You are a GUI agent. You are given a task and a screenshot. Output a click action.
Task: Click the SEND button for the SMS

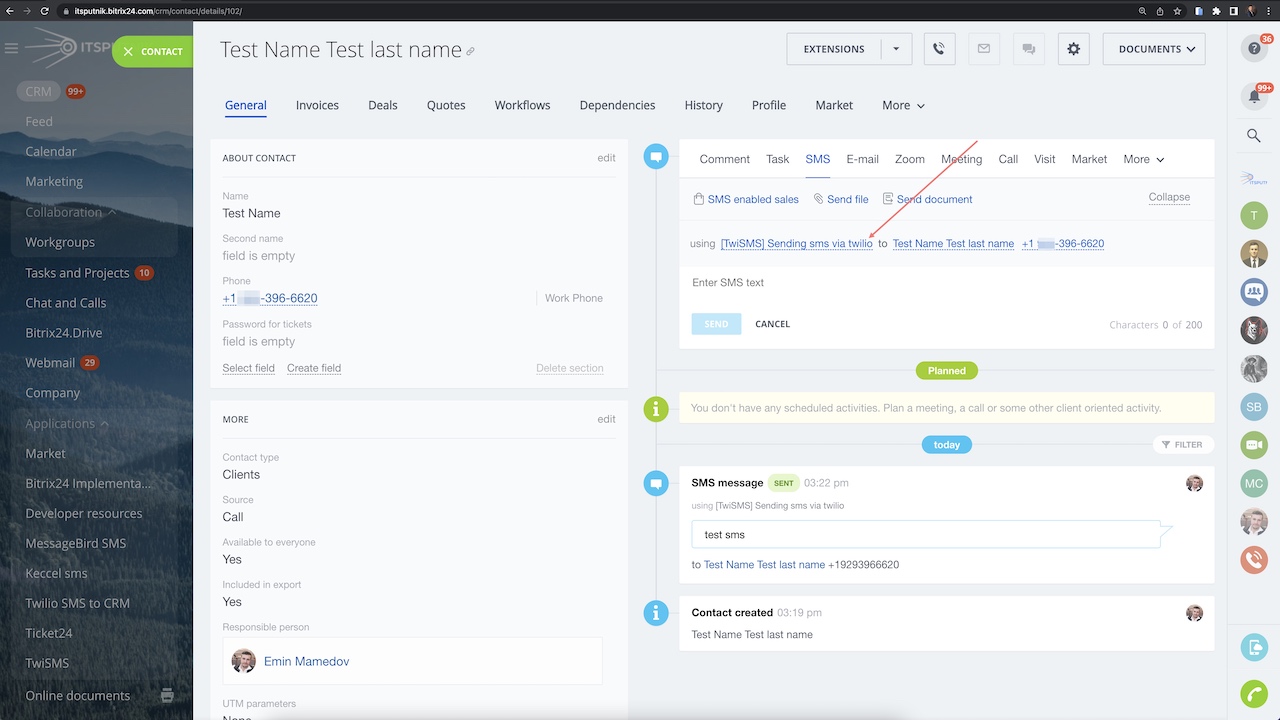pyautogui.click(x=716, y=324)
